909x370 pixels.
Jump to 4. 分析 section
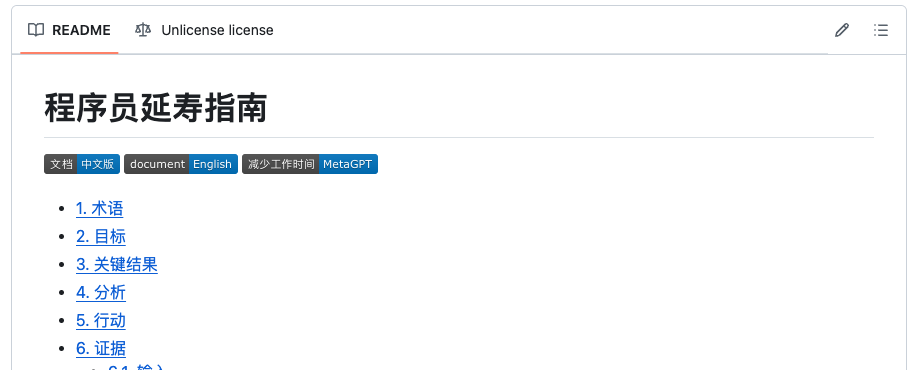(x=101, y=292)
